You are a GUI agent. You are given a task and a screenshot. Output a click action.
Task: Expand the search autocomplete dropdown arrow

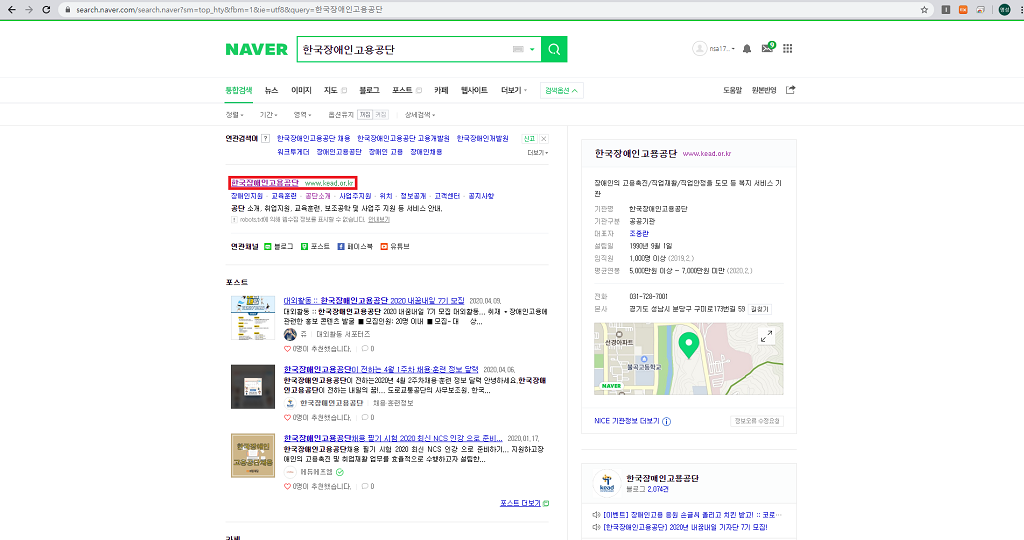pyautogui.click(x=532, y=50)
